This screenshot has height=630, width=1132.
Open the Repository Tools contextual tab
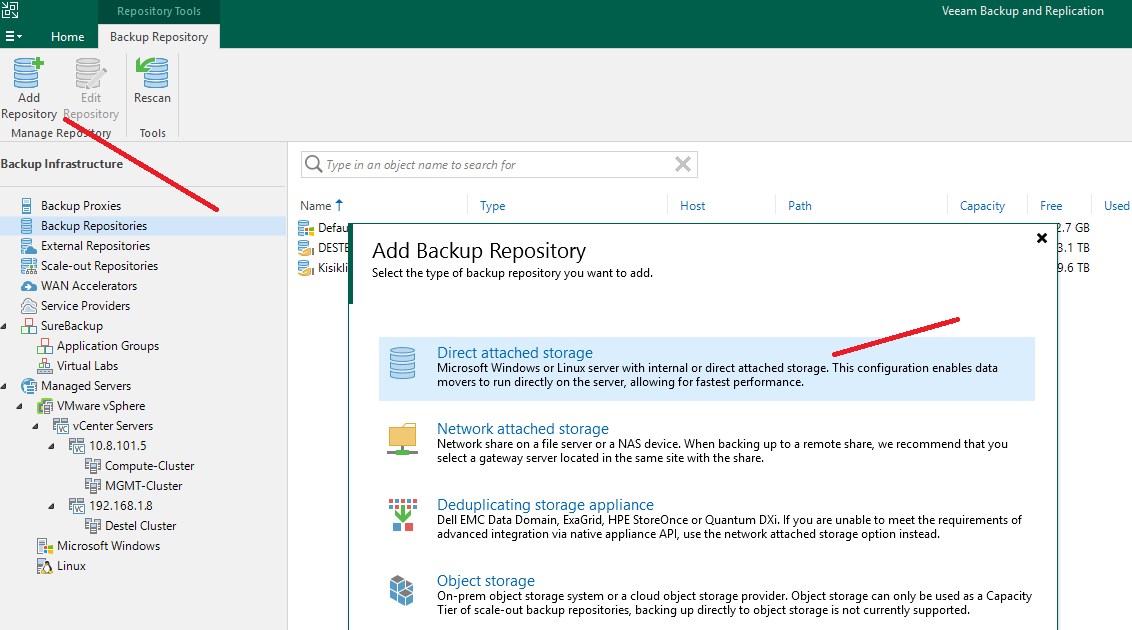point(159,11)
